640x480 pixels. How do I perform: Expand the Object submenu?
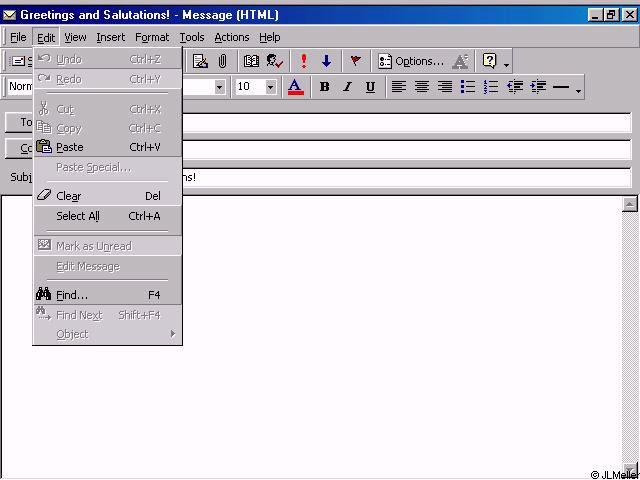click(107, 334)
